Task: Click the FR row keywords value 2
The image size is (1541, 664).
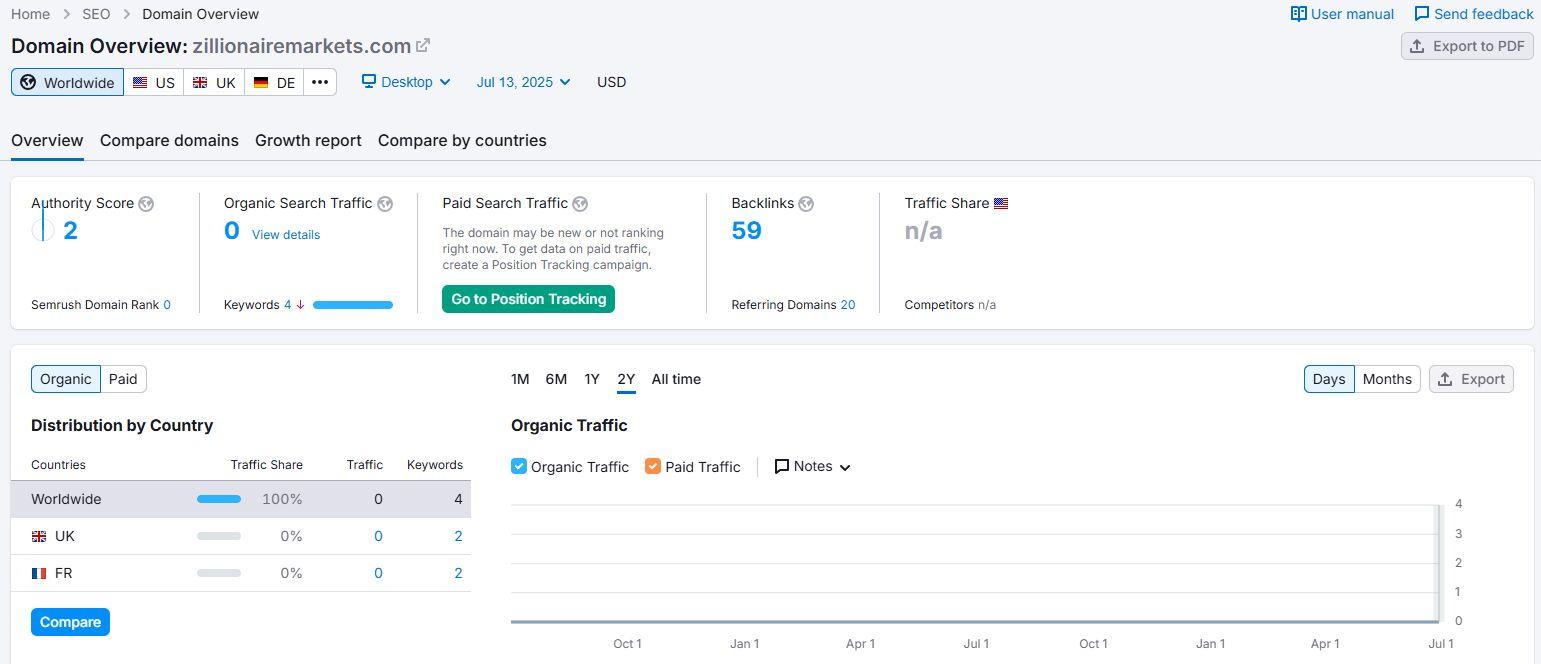Action: pyautogui.click(x=458, y=573)
